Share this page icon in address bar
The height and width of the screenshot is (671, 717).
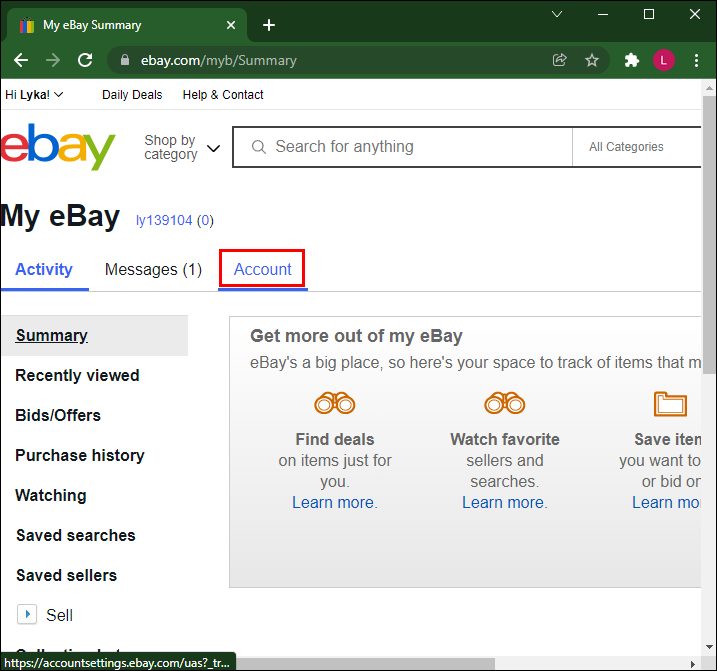coord(560,60)
